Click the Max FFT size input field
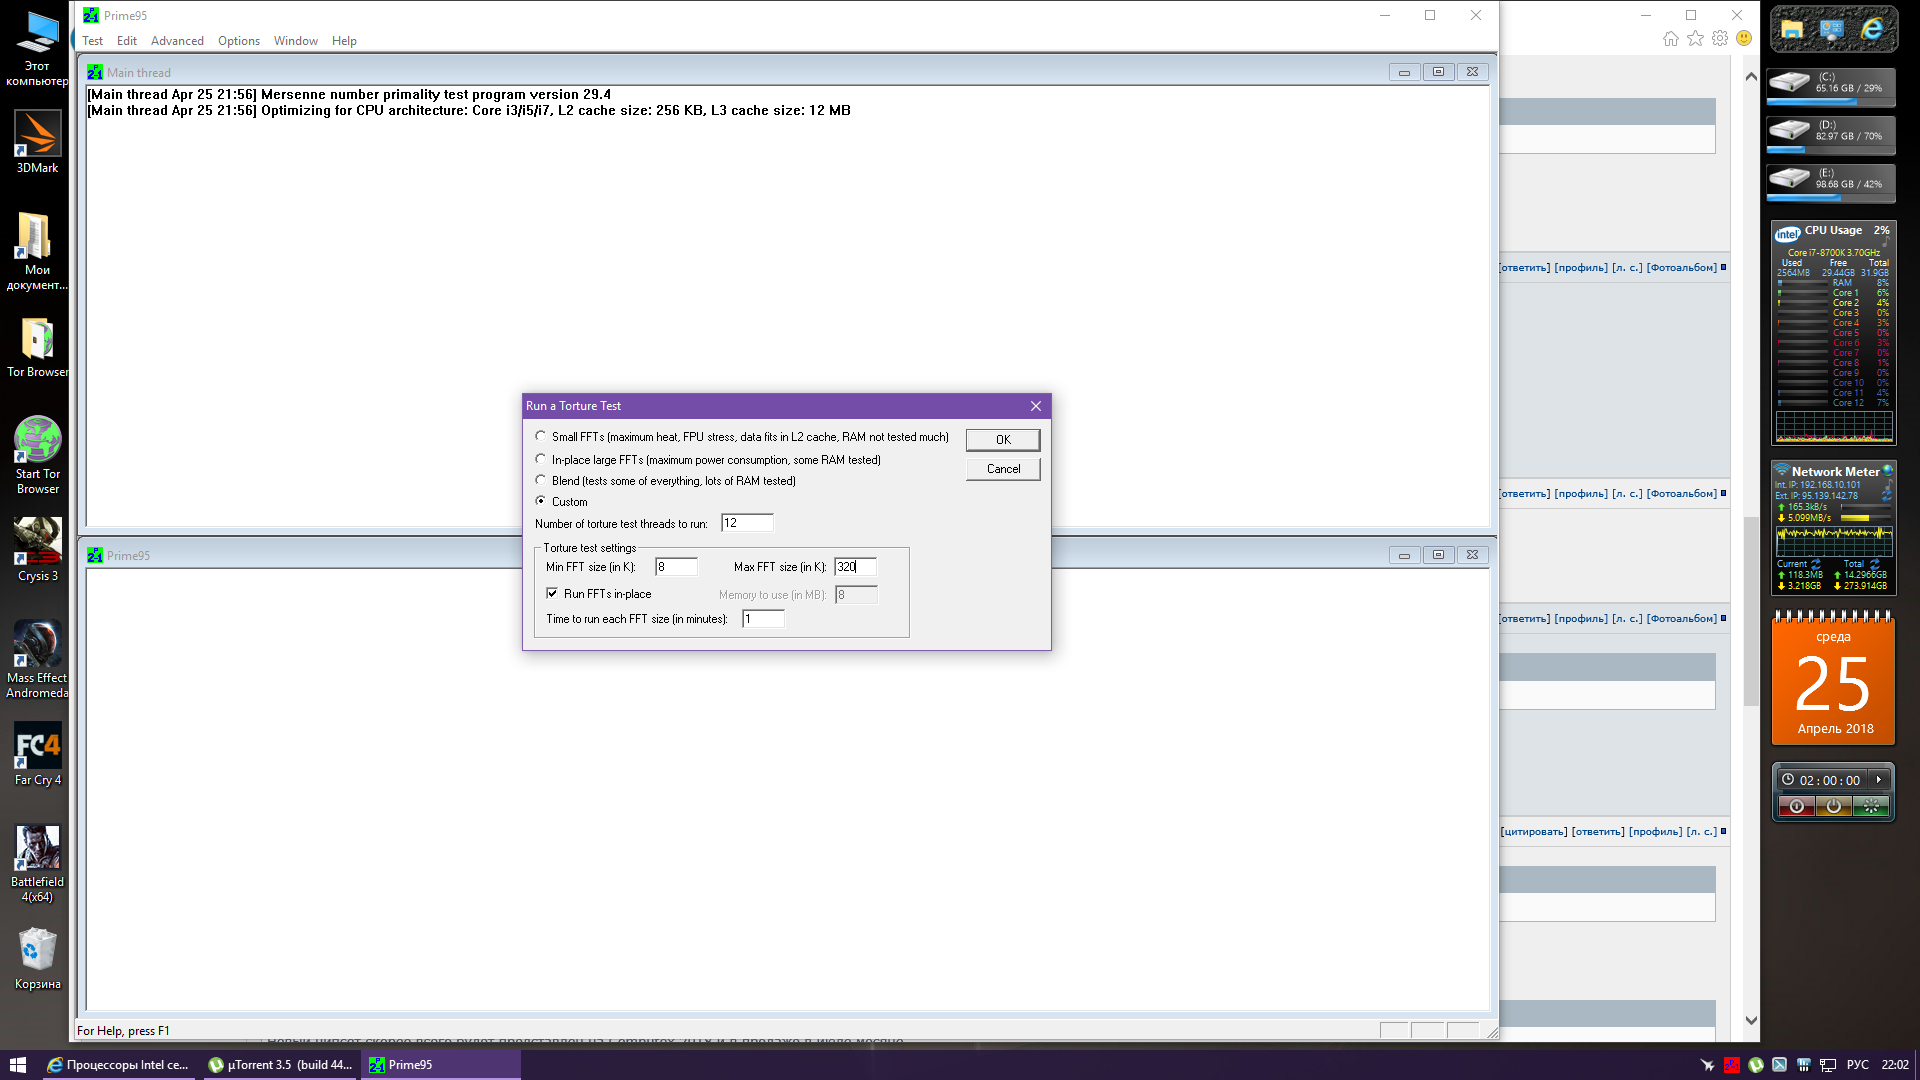 click(855, 567)
